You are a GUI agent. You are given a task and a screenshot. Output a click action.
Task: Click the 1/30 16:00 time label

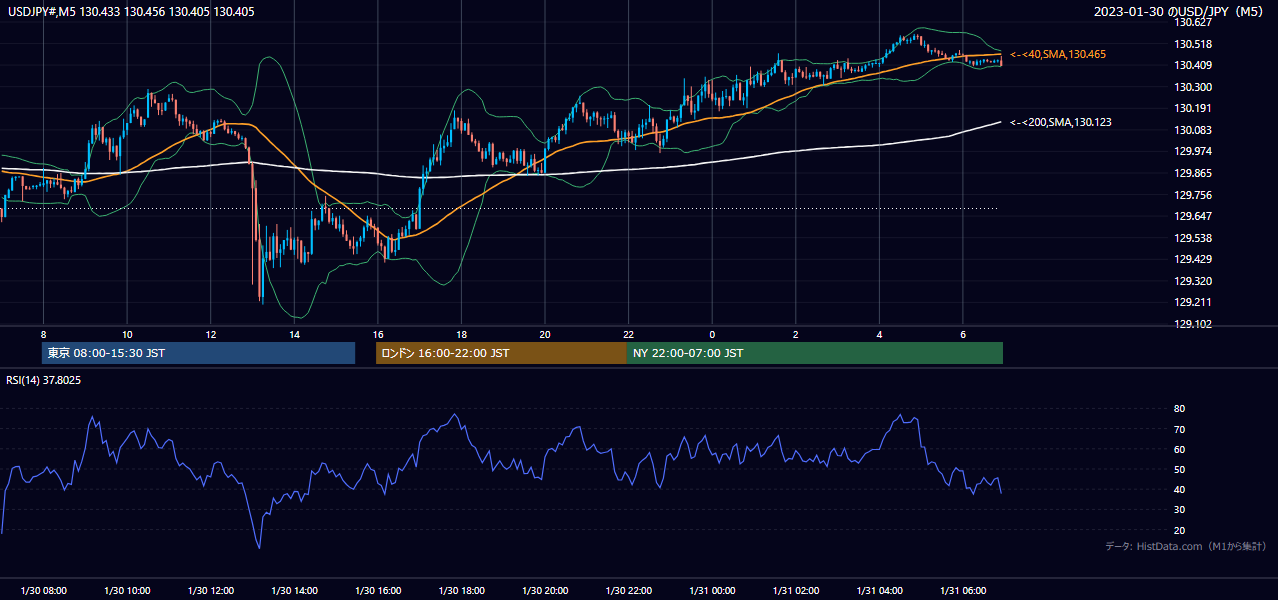click(377, 591)
